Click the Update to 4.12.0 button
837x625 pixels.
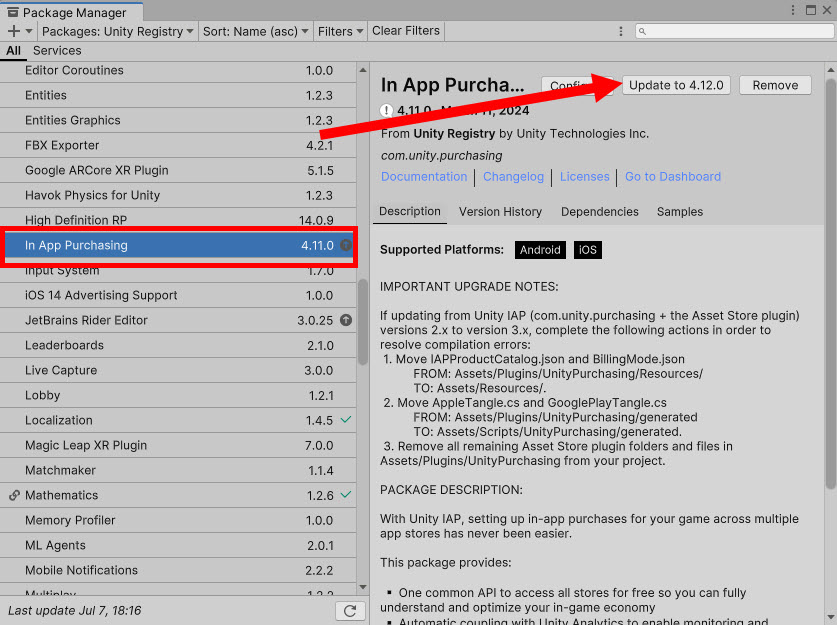[676, 85]
